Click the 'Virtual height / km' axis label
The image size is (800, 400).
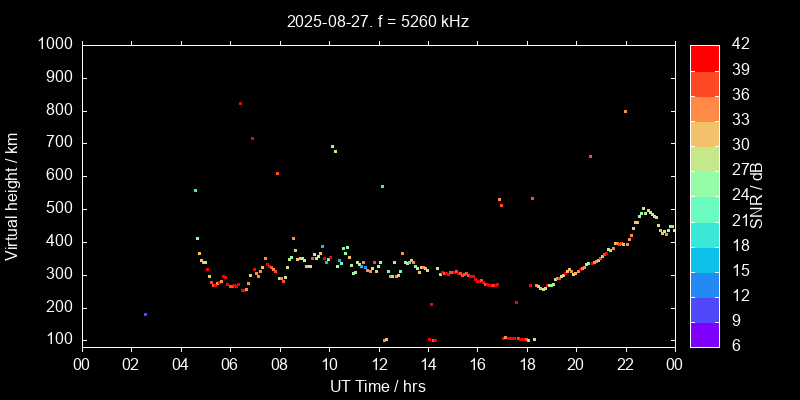coord(12,195)
